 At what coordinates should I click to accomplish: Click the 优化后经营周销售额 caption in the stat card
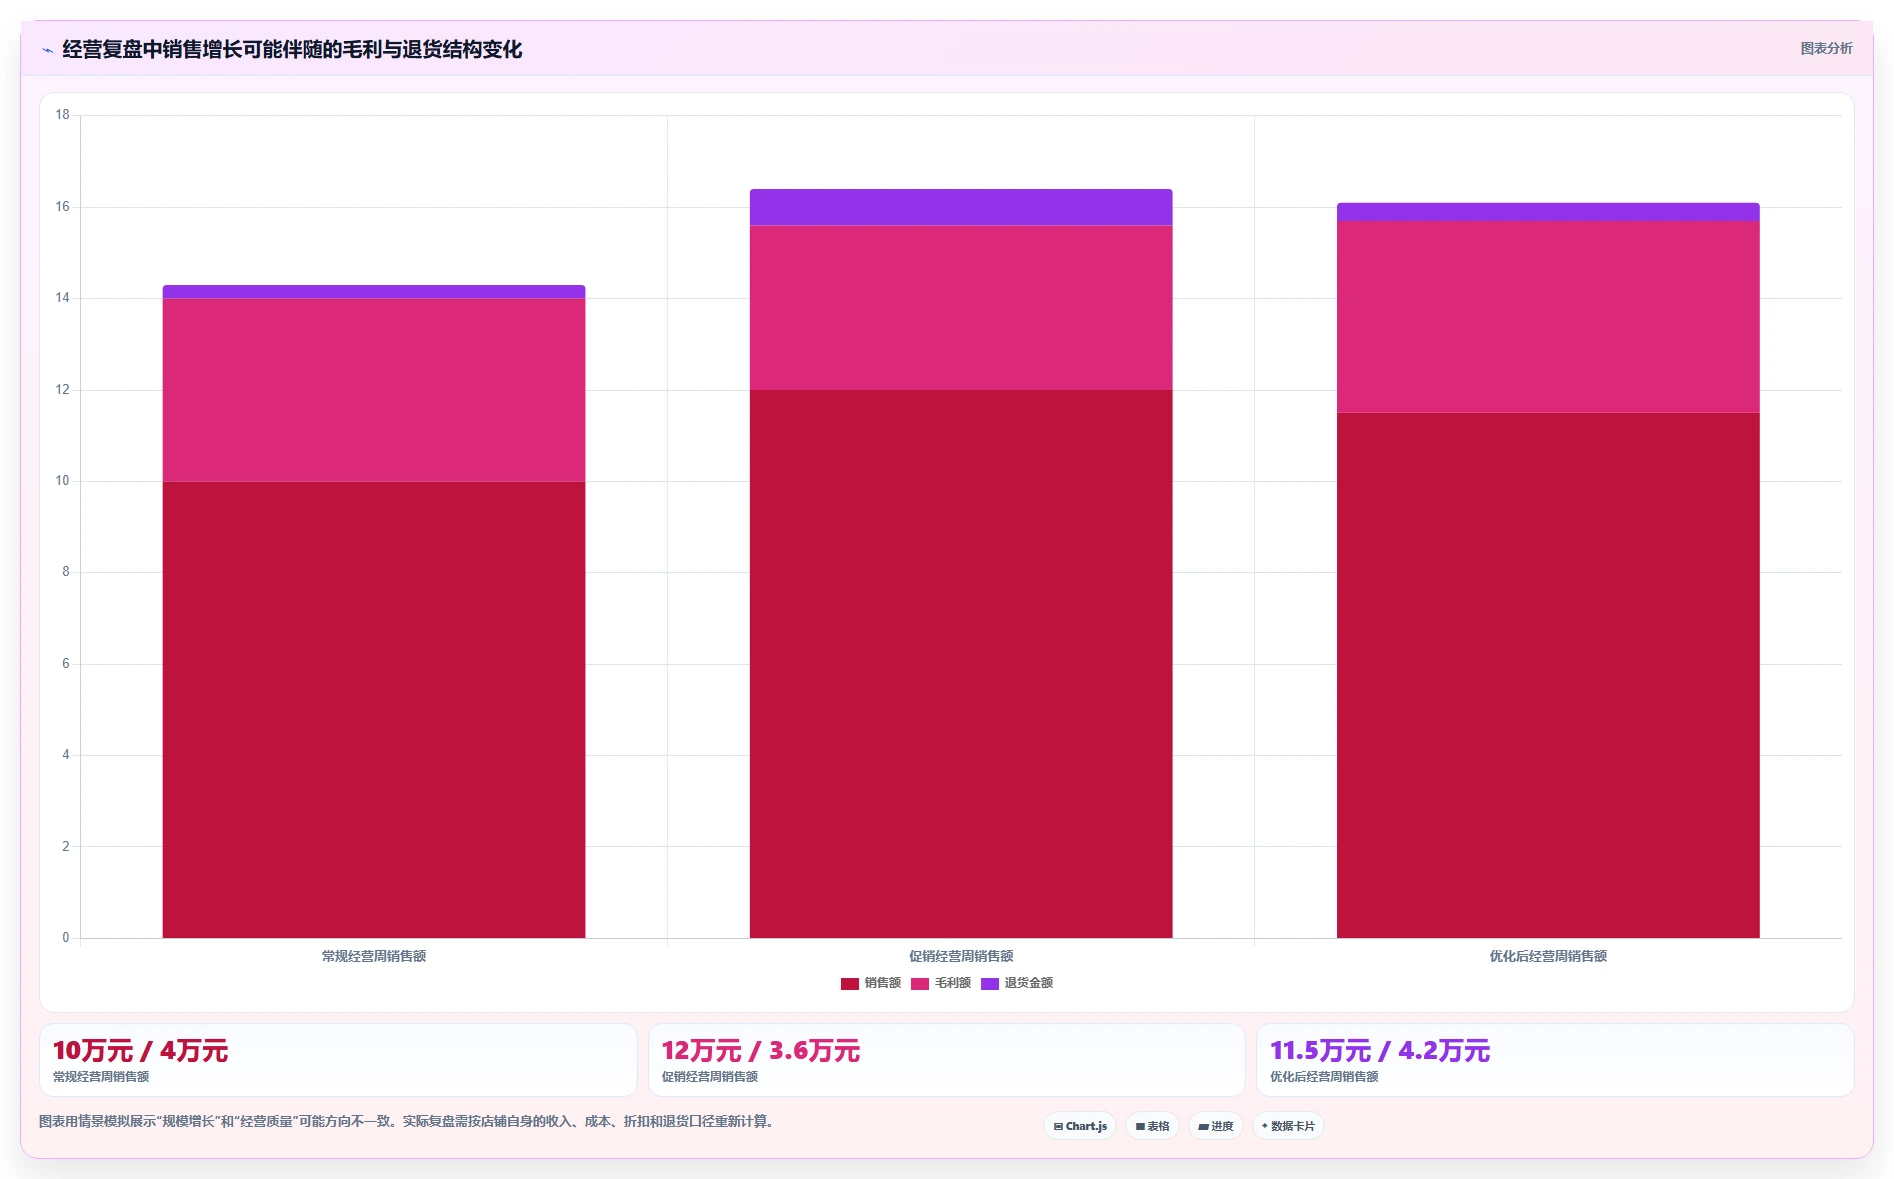1324,1077
